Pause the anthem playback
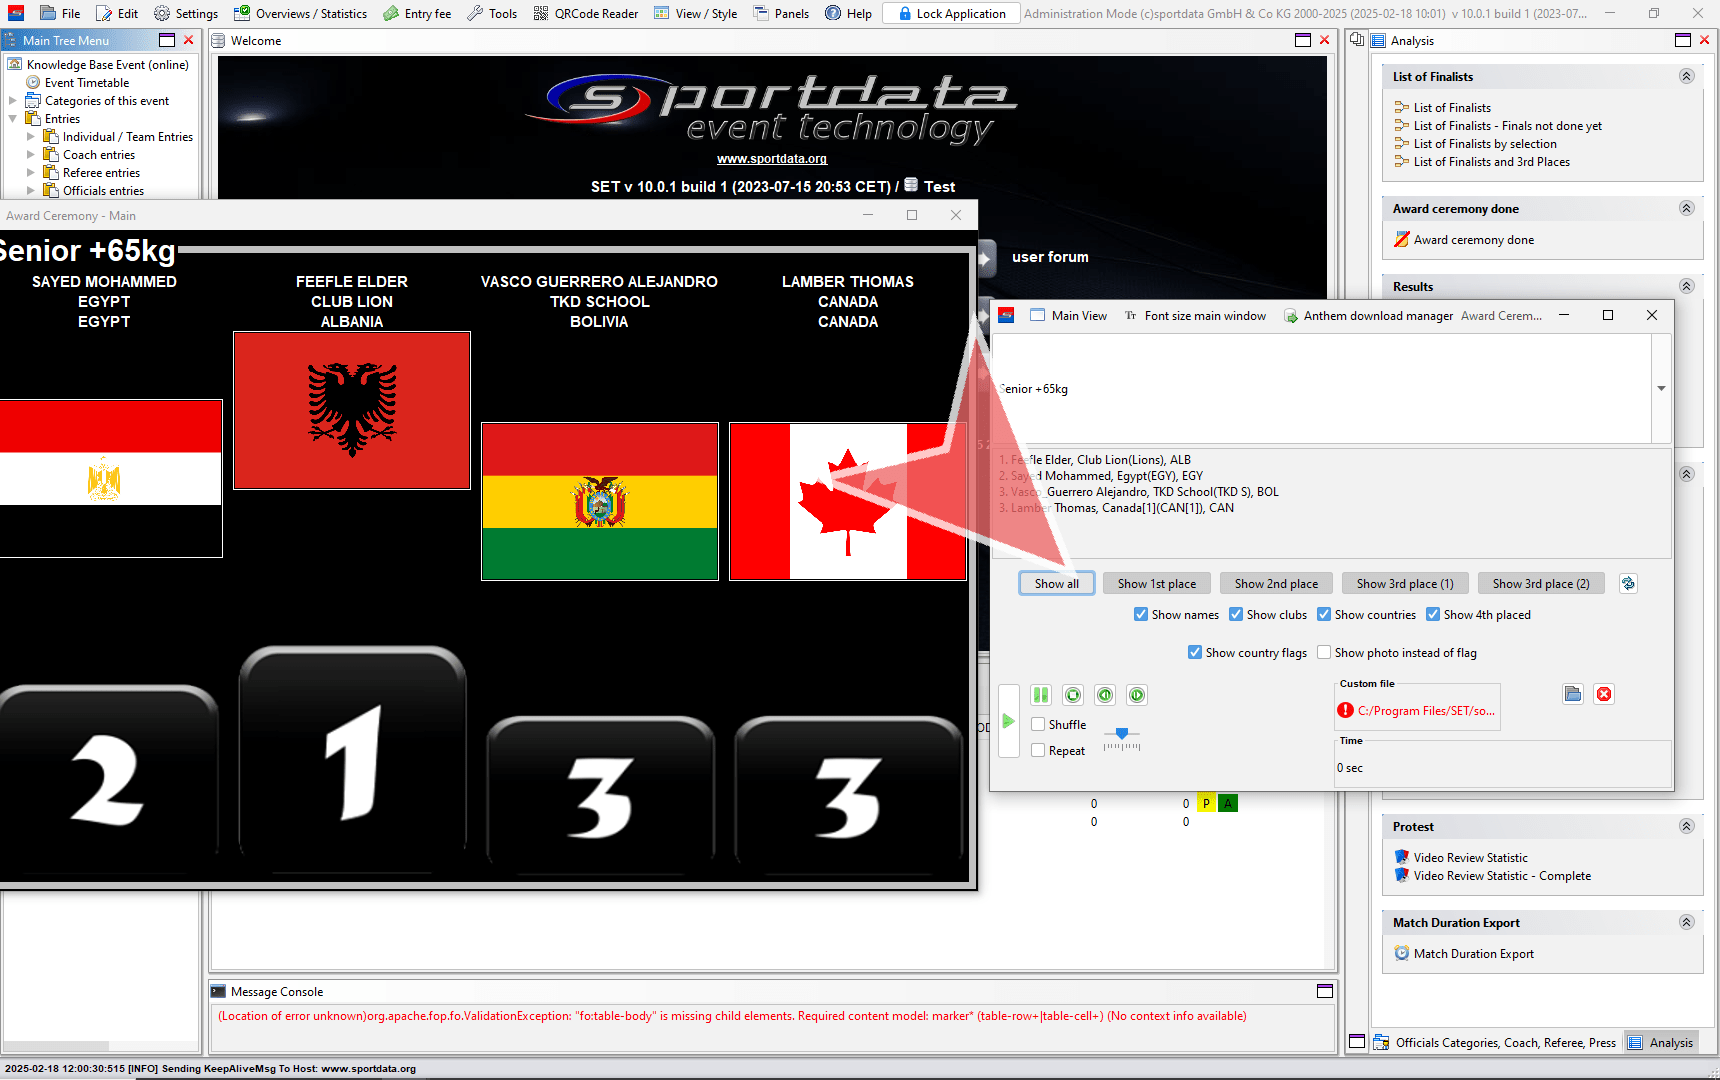Viewport: 1720px width, 1080px height. pyautogui.click(x=1041, y=695)
